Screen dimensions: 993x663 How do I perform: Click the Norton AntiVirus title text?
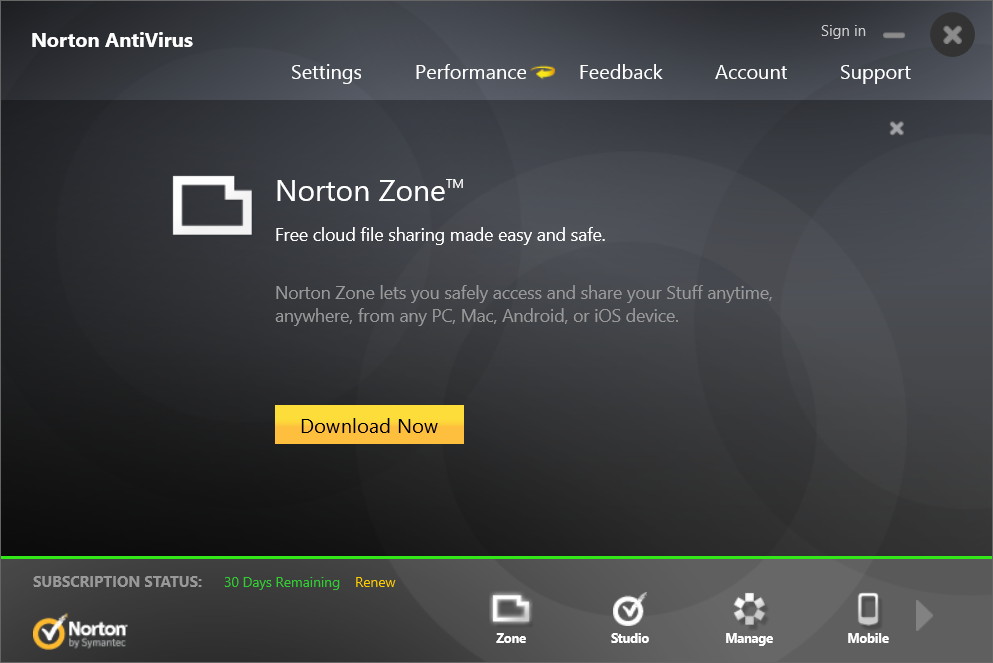(x=112, y=41)
